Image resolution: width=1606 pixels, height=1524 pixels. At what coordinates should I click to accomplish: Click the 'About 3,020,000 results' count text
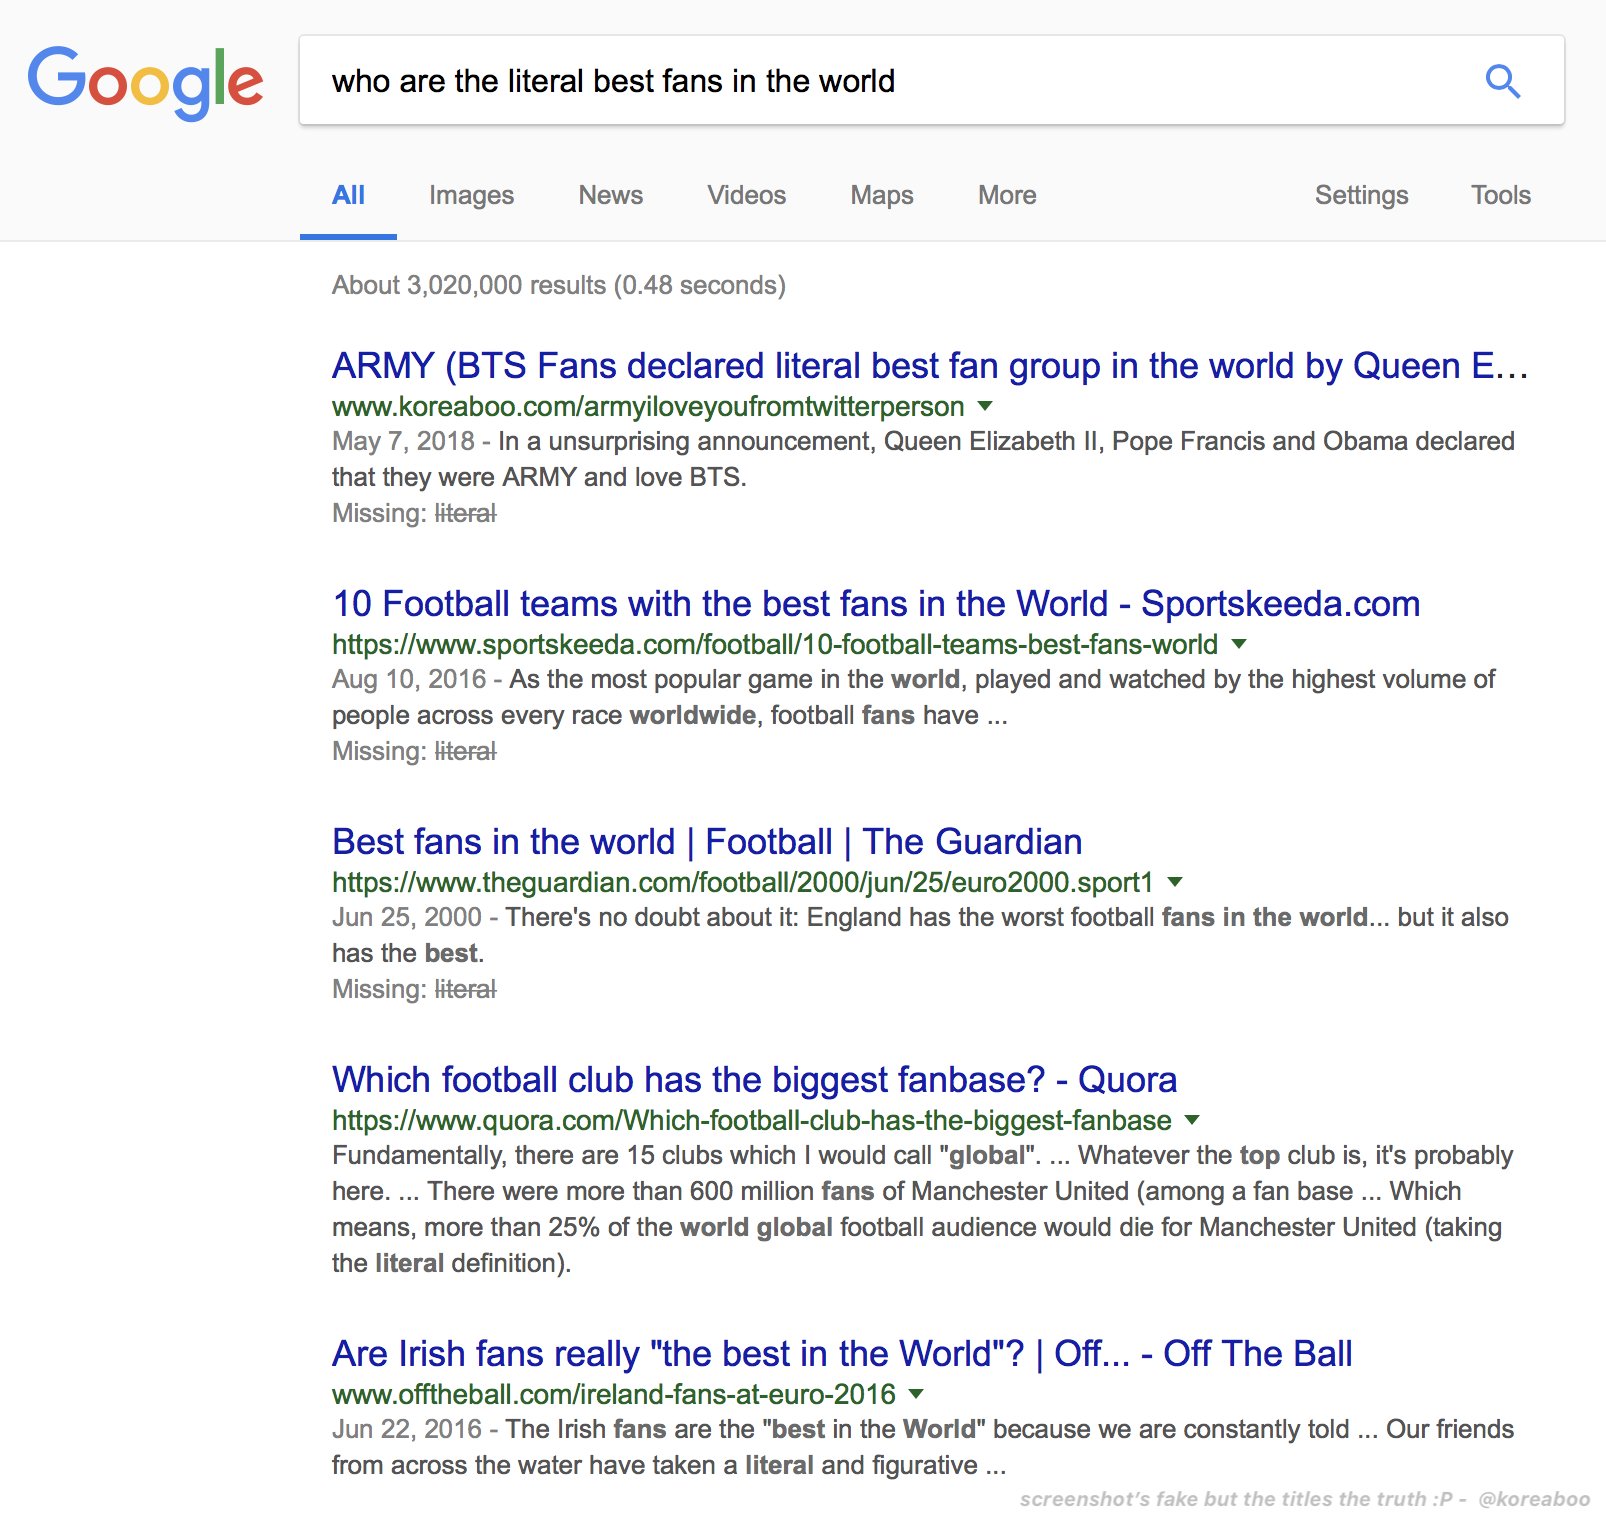pyautogui.click(x=559, y=286)
